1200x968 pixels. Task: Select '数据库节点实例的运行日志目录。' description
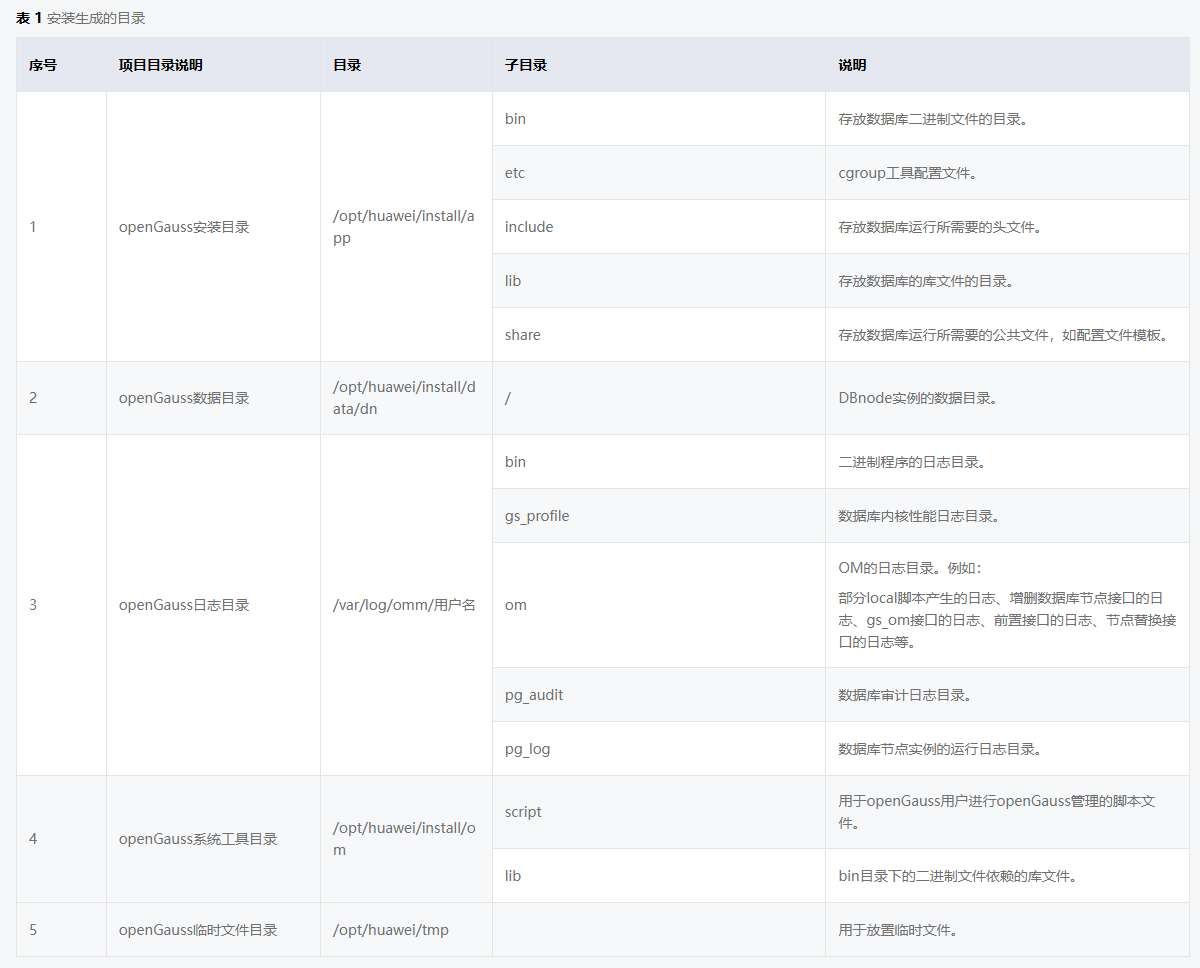[x=940, y=749]
